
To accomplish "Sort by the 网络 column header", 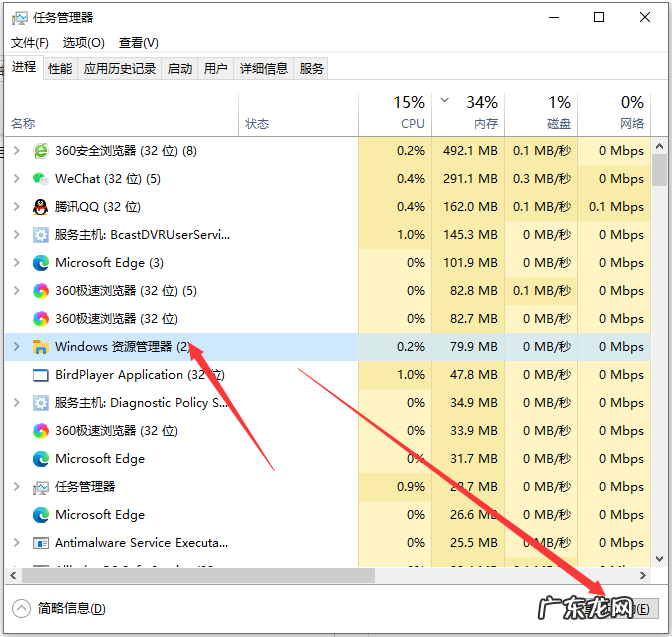I will pos(614,115).
